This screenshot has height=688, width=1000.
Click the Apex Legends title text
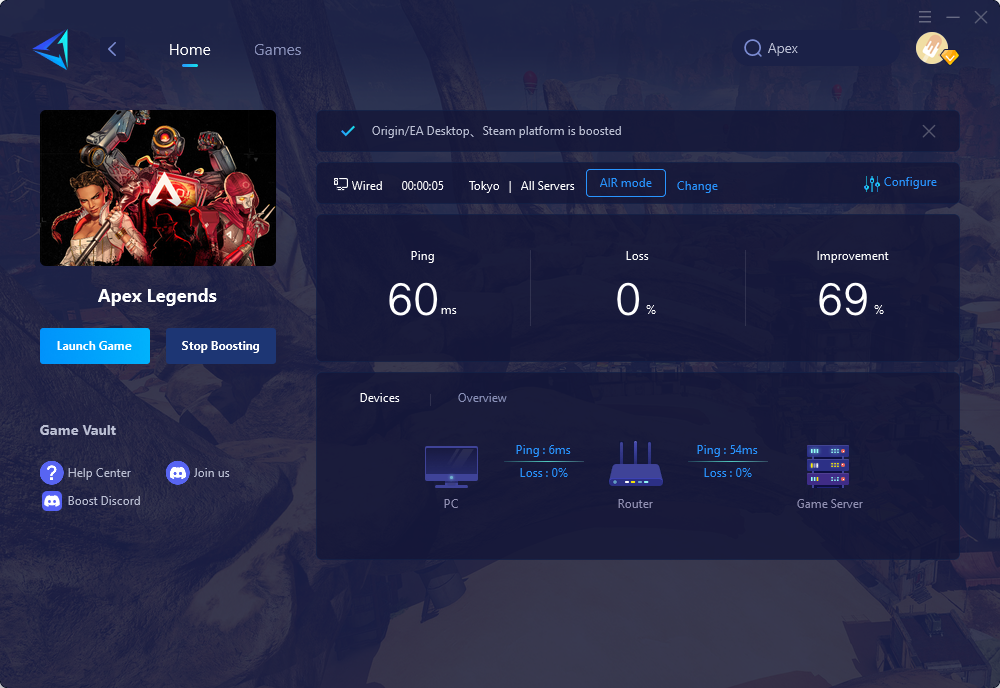coord(158,296)
